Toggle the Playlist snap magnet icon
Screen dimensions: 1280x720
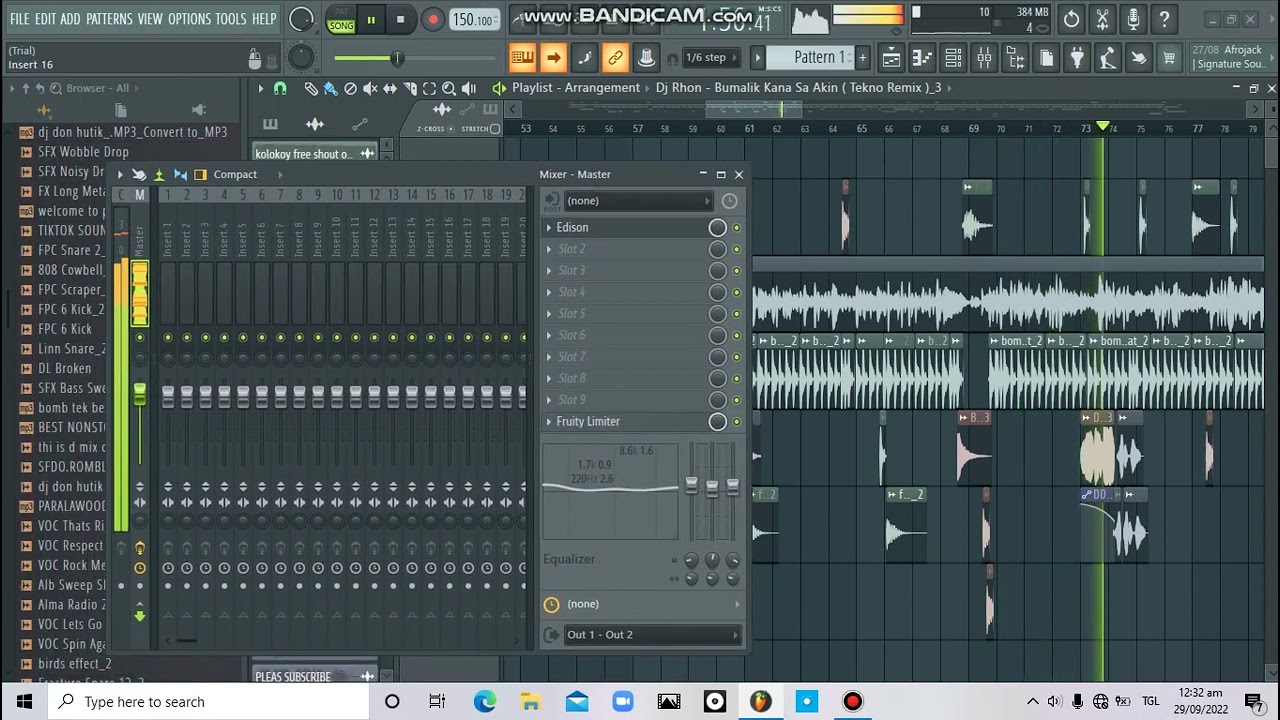pyautogui.click(x=280, y=88)
